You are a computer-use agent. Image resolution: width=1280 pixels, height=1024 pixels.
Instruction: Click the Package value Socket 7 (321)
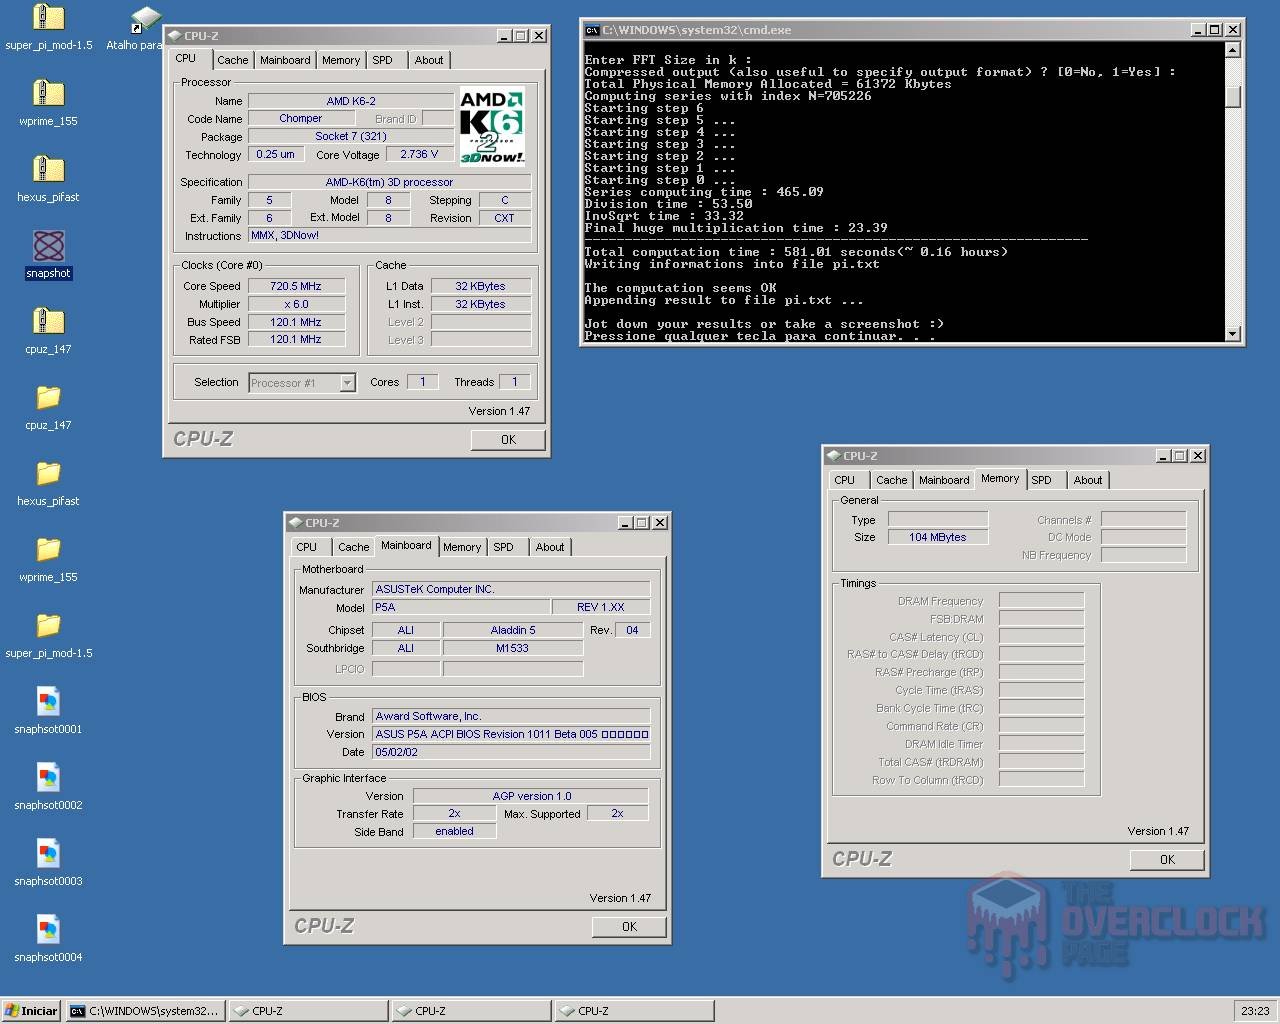pos(351,137)
